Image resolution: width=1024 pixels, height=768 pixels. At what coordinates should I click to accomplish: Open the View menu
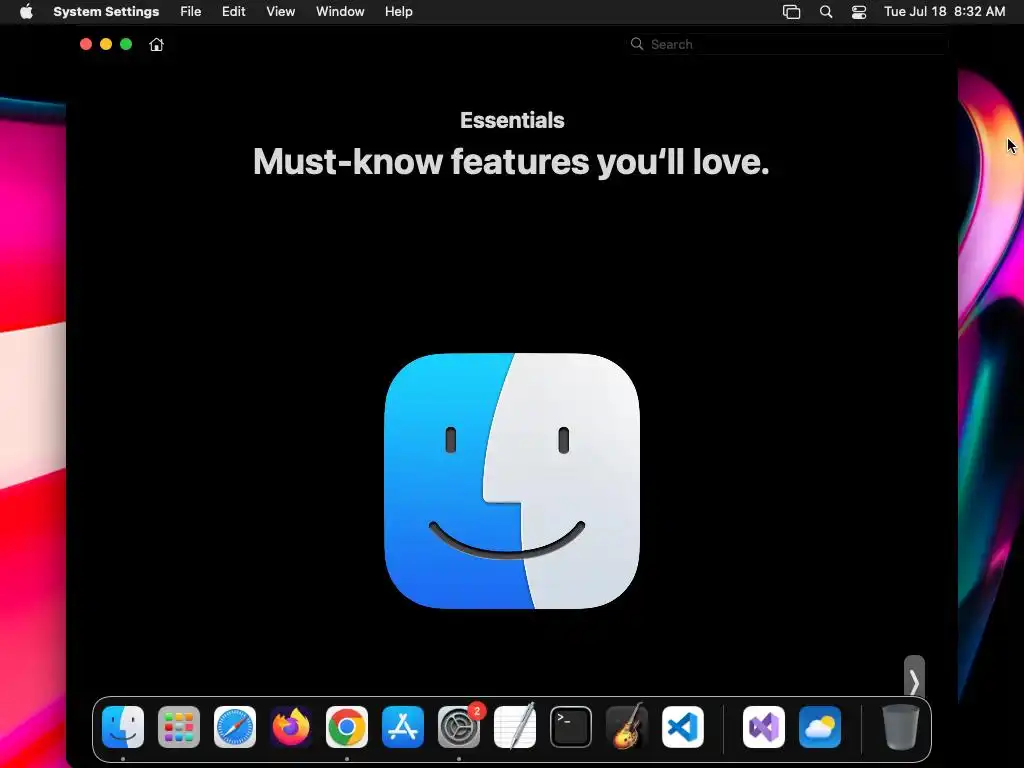click(280, 12)
